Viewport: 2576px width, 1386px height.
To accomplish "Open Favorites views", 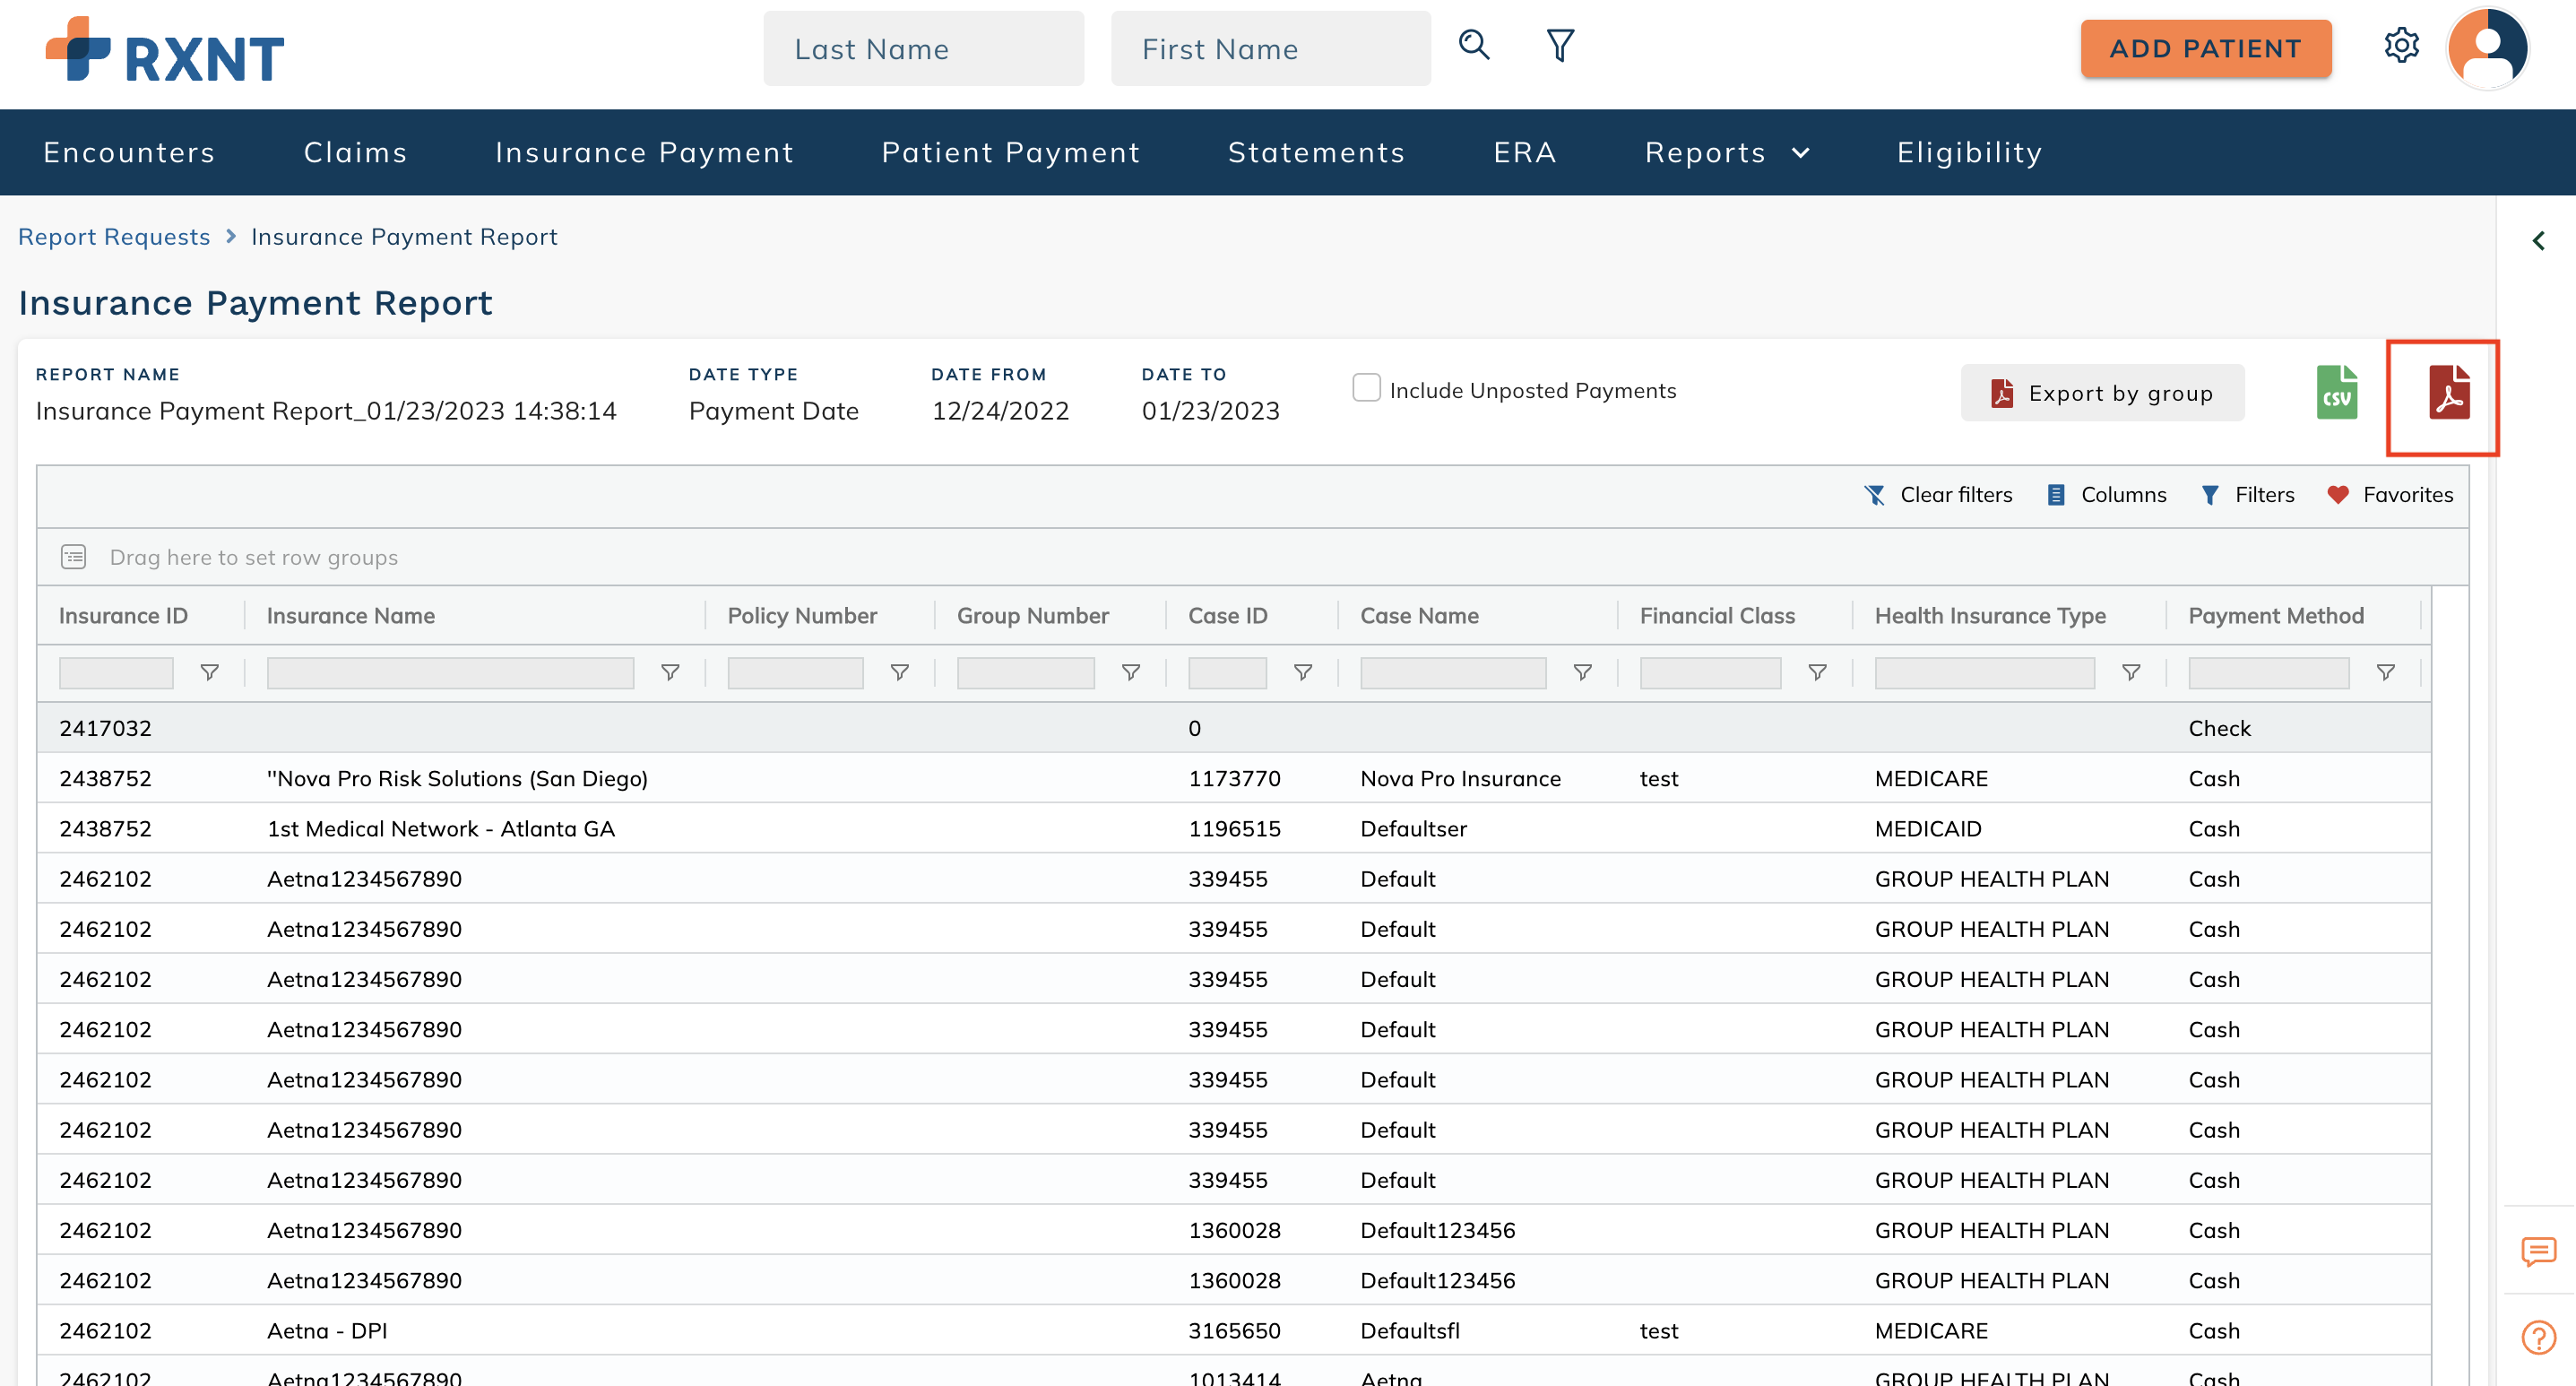I will 2389,495.
